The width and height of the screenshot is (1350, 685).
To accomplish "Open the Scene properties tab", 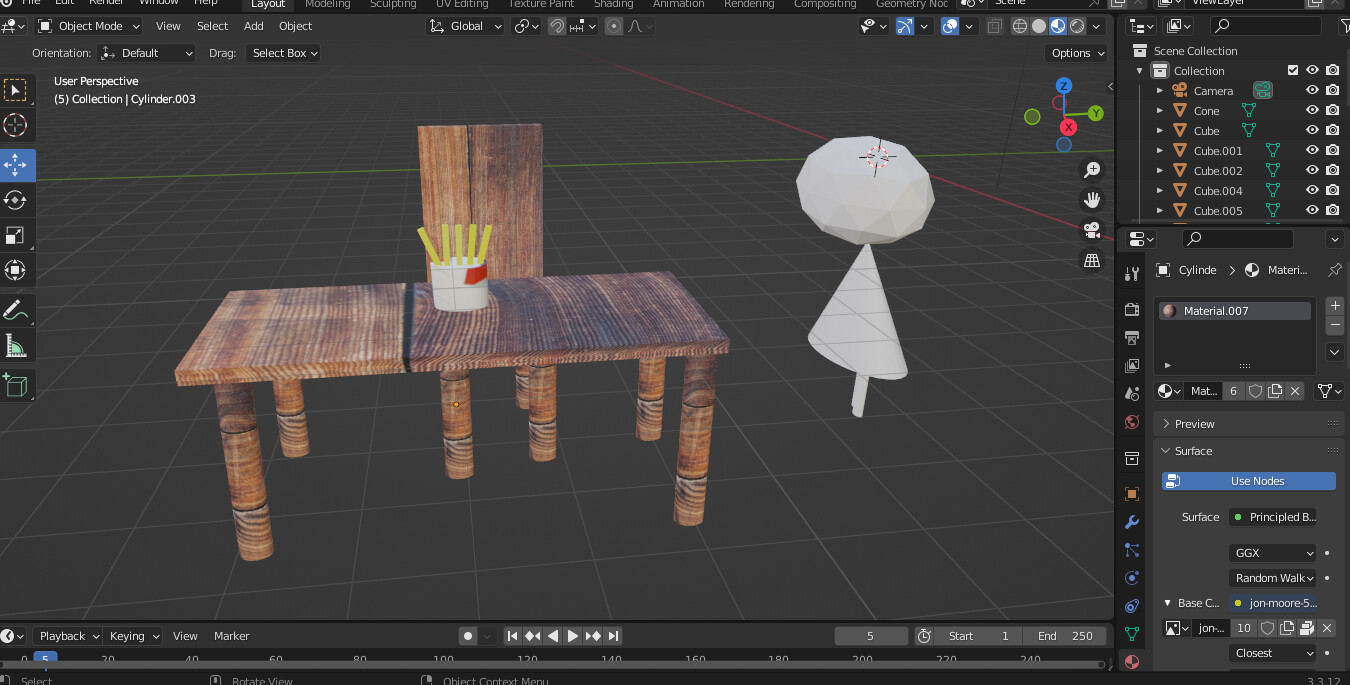I will point(1132,394).
